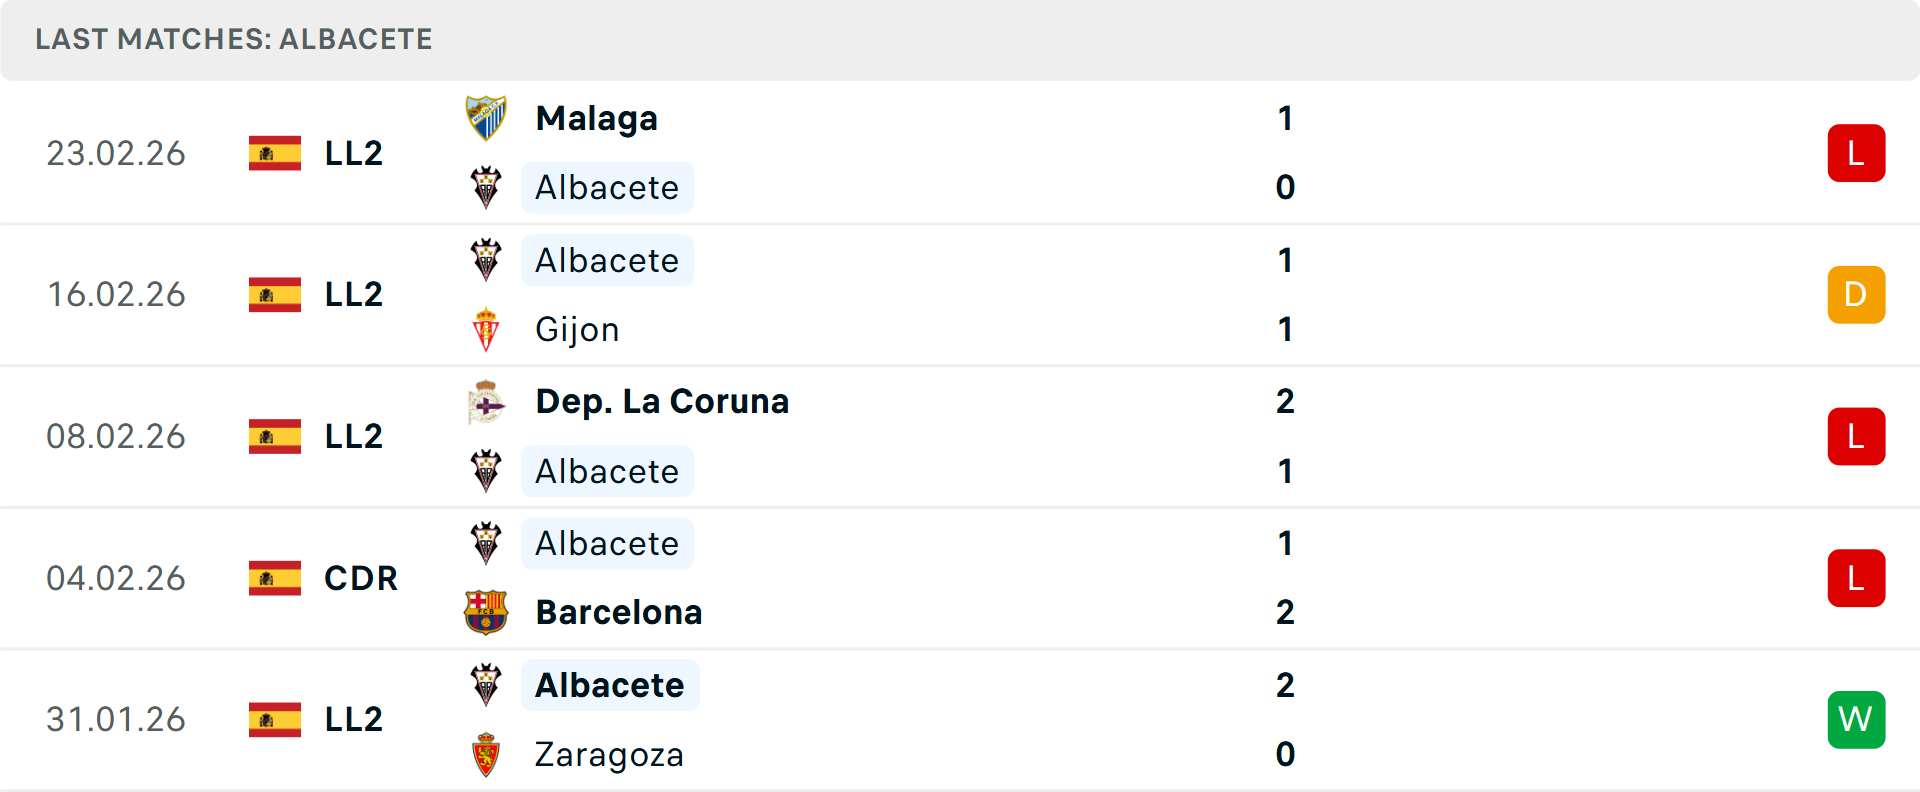1920x792 pixels.
Task: Select the CDR competition label
Action: pos(361,578)
